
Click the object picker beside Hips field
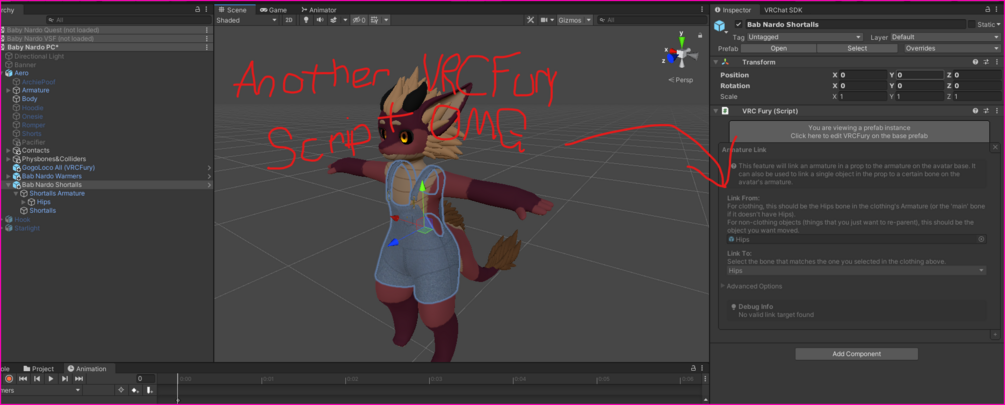coord(981,239)
